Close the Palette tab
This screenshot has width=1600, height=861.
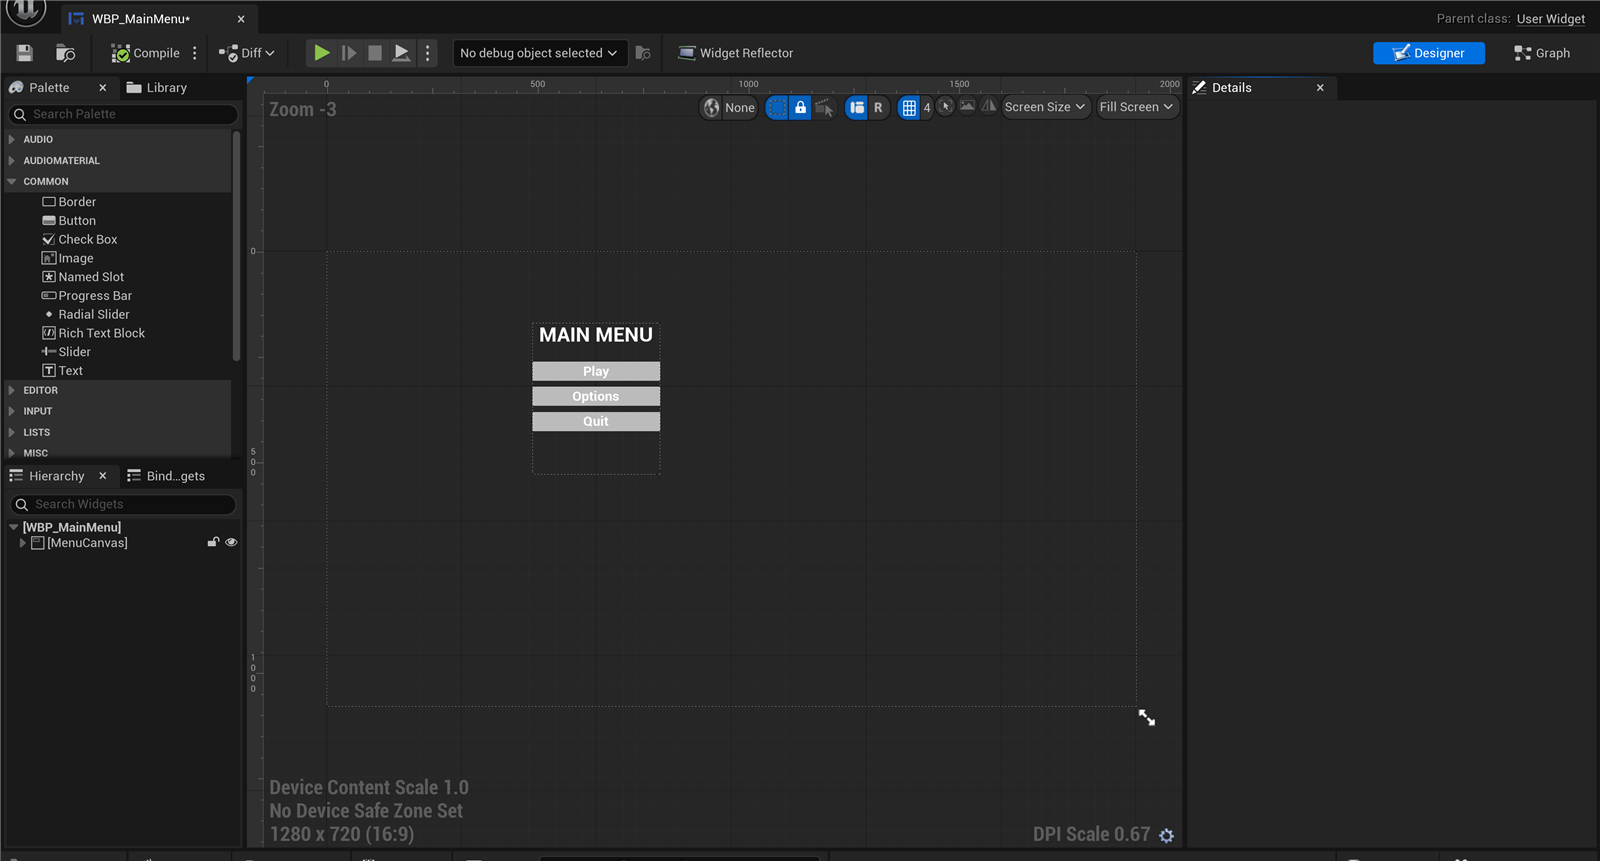[102, 88]
